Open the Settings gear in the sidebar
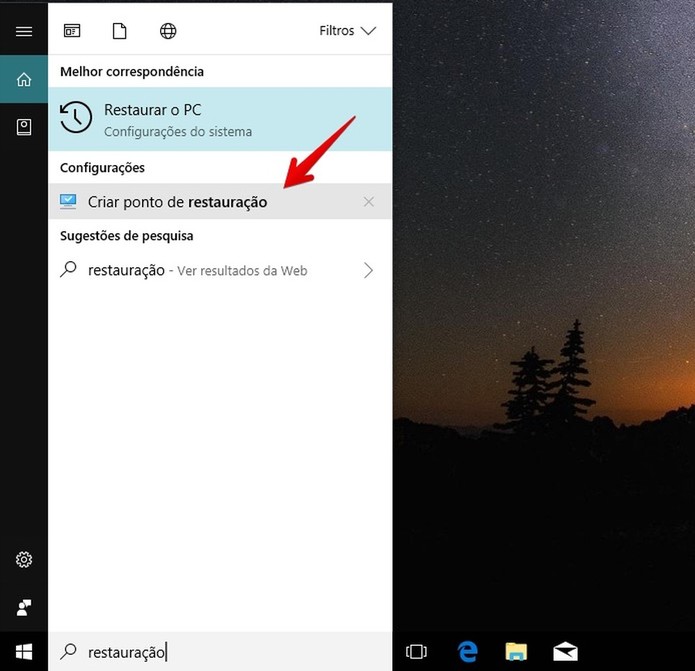 (x=24, y=560)
